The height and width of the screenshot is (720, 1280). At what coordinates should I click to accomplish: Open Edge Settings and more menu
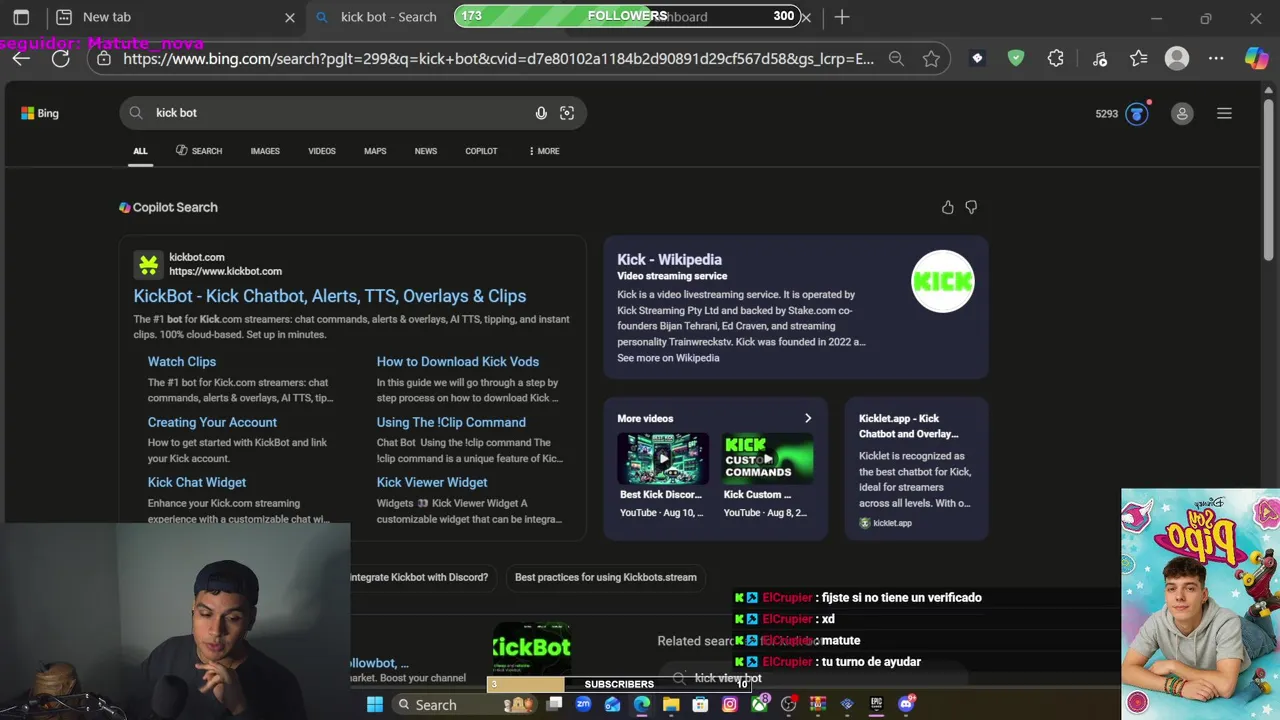pyautogui.click(x=1216, y=59)
